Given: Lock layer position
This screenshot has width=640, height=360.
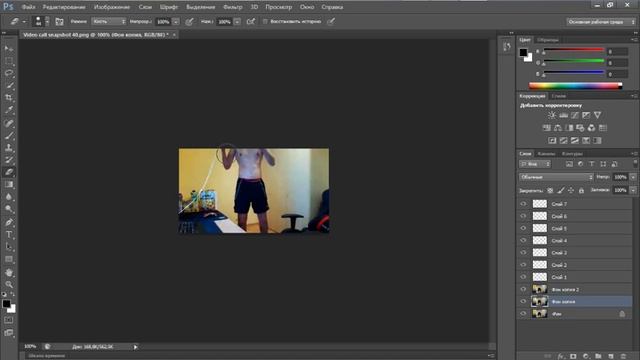Looking at the screenshot, I should [571, 190].
